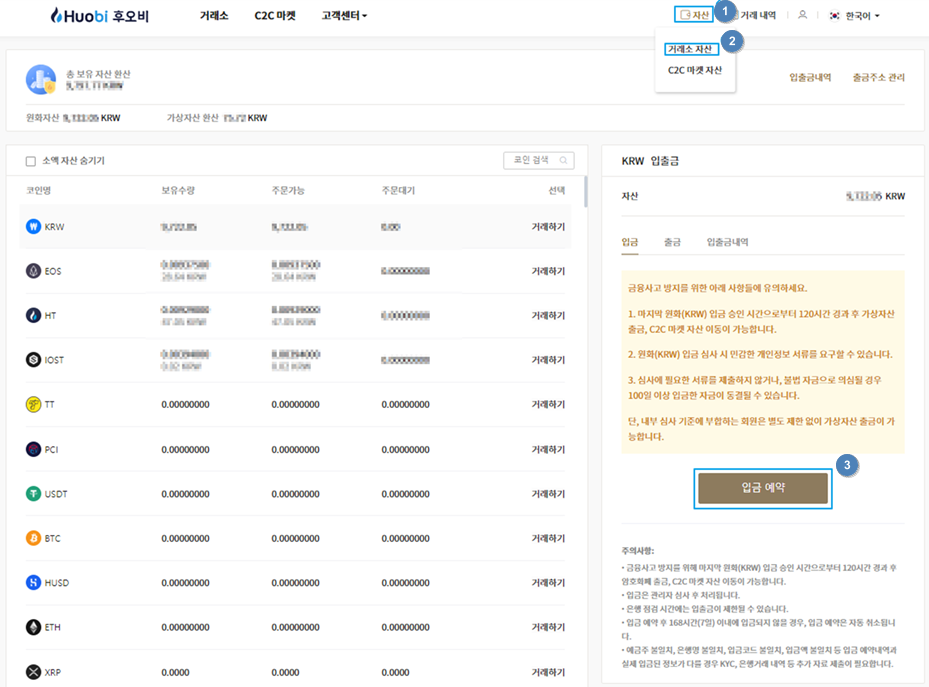Click 거래하기 for XRP row

pos(548,672)
